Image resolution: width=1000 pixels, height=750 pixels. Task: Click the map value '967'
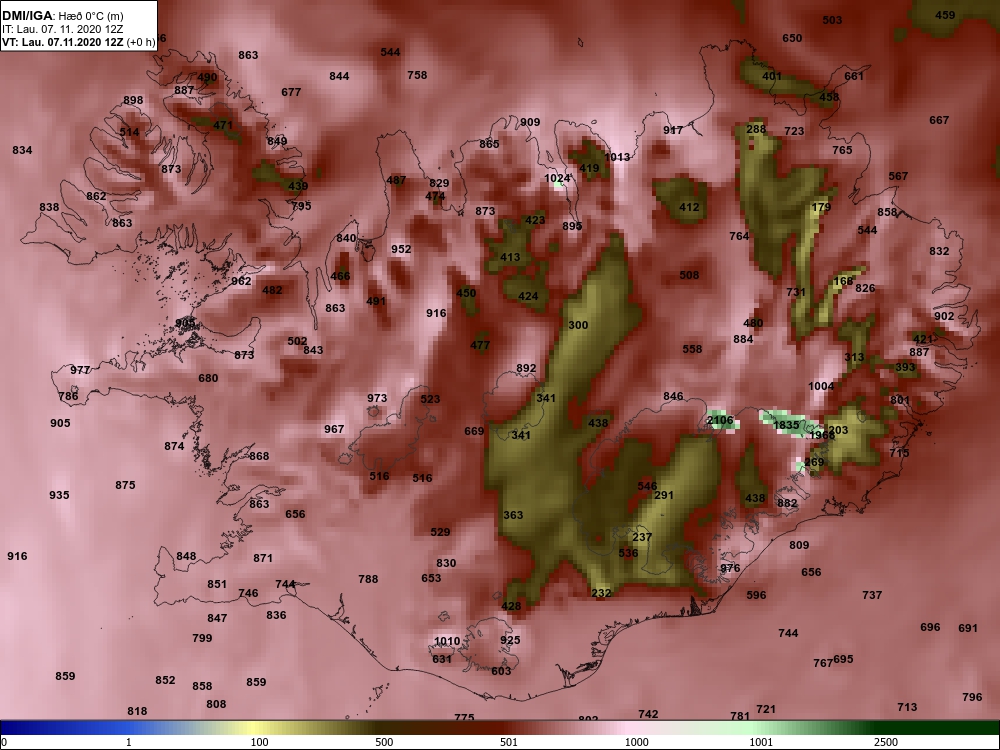coord(334,429)
